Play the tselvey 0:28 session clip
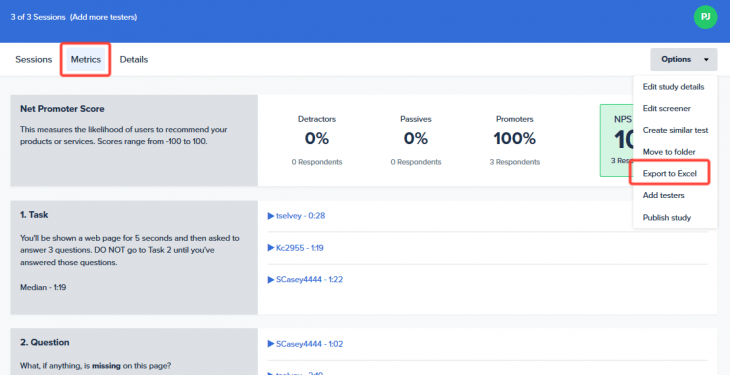The image size is (730, 375). (296, 216)
